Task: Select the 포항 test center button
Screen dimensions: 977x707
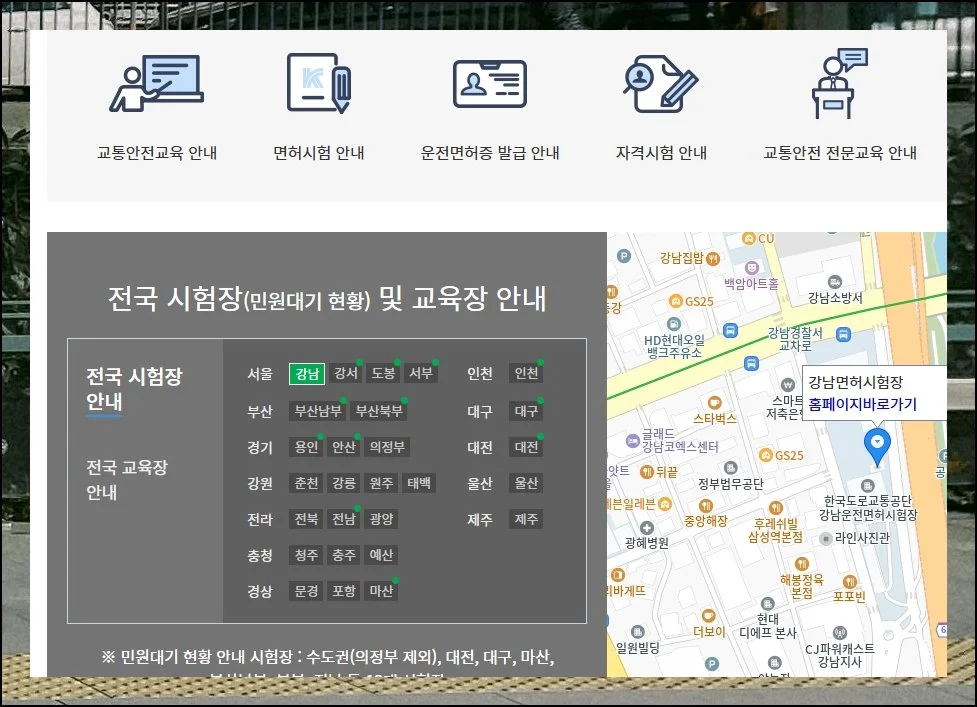Action: click(x=343, y=591)
